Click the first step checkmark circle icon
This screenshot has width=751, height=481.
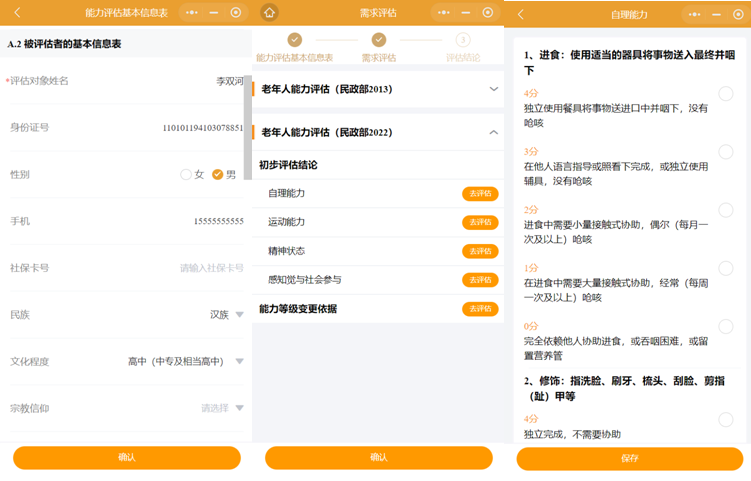coord(294,40)
